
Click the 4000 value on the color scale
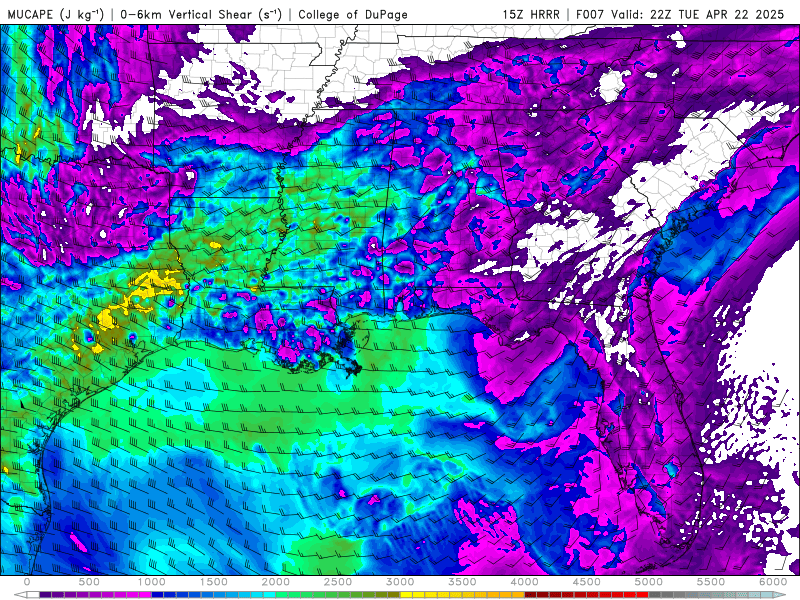coord(525,582)
